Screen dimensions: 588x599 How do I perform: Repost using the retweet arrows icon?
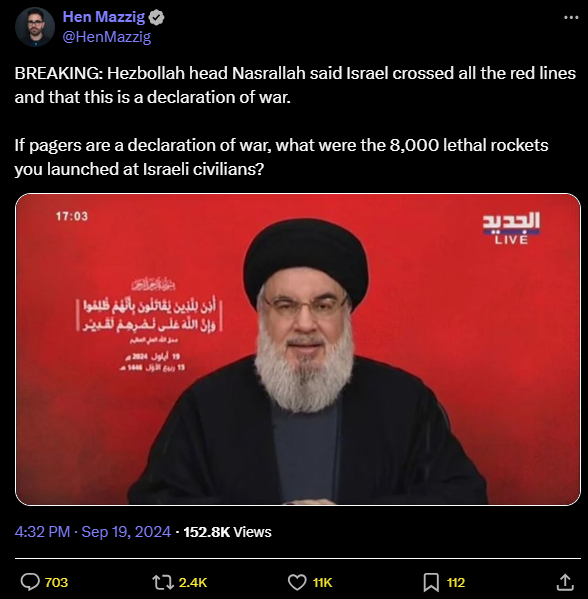163,583
